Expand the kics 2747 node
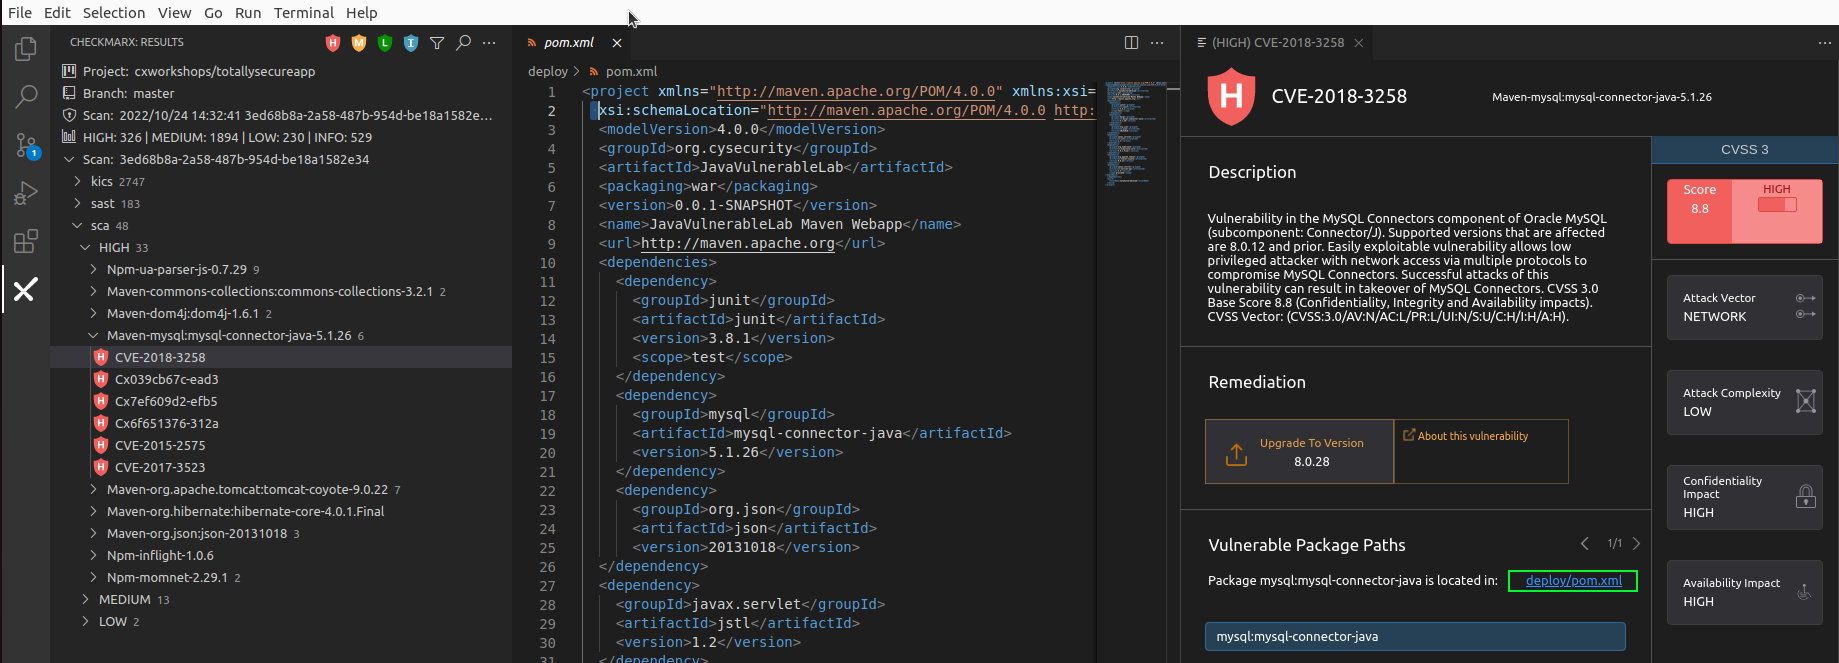This screenshot has height=663, width=1839. [x=77, y=181]
